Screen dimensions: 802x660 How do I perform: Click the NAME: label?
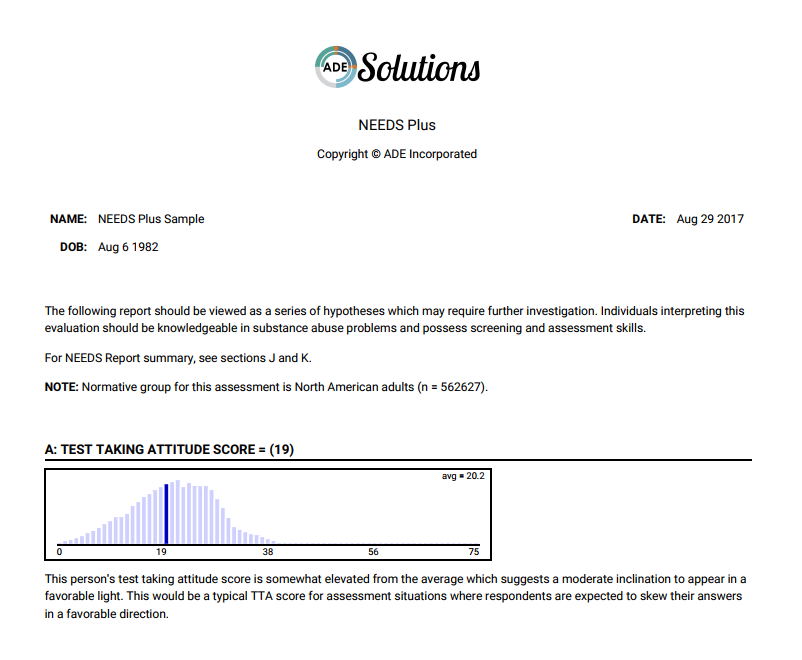coord(69,219)
